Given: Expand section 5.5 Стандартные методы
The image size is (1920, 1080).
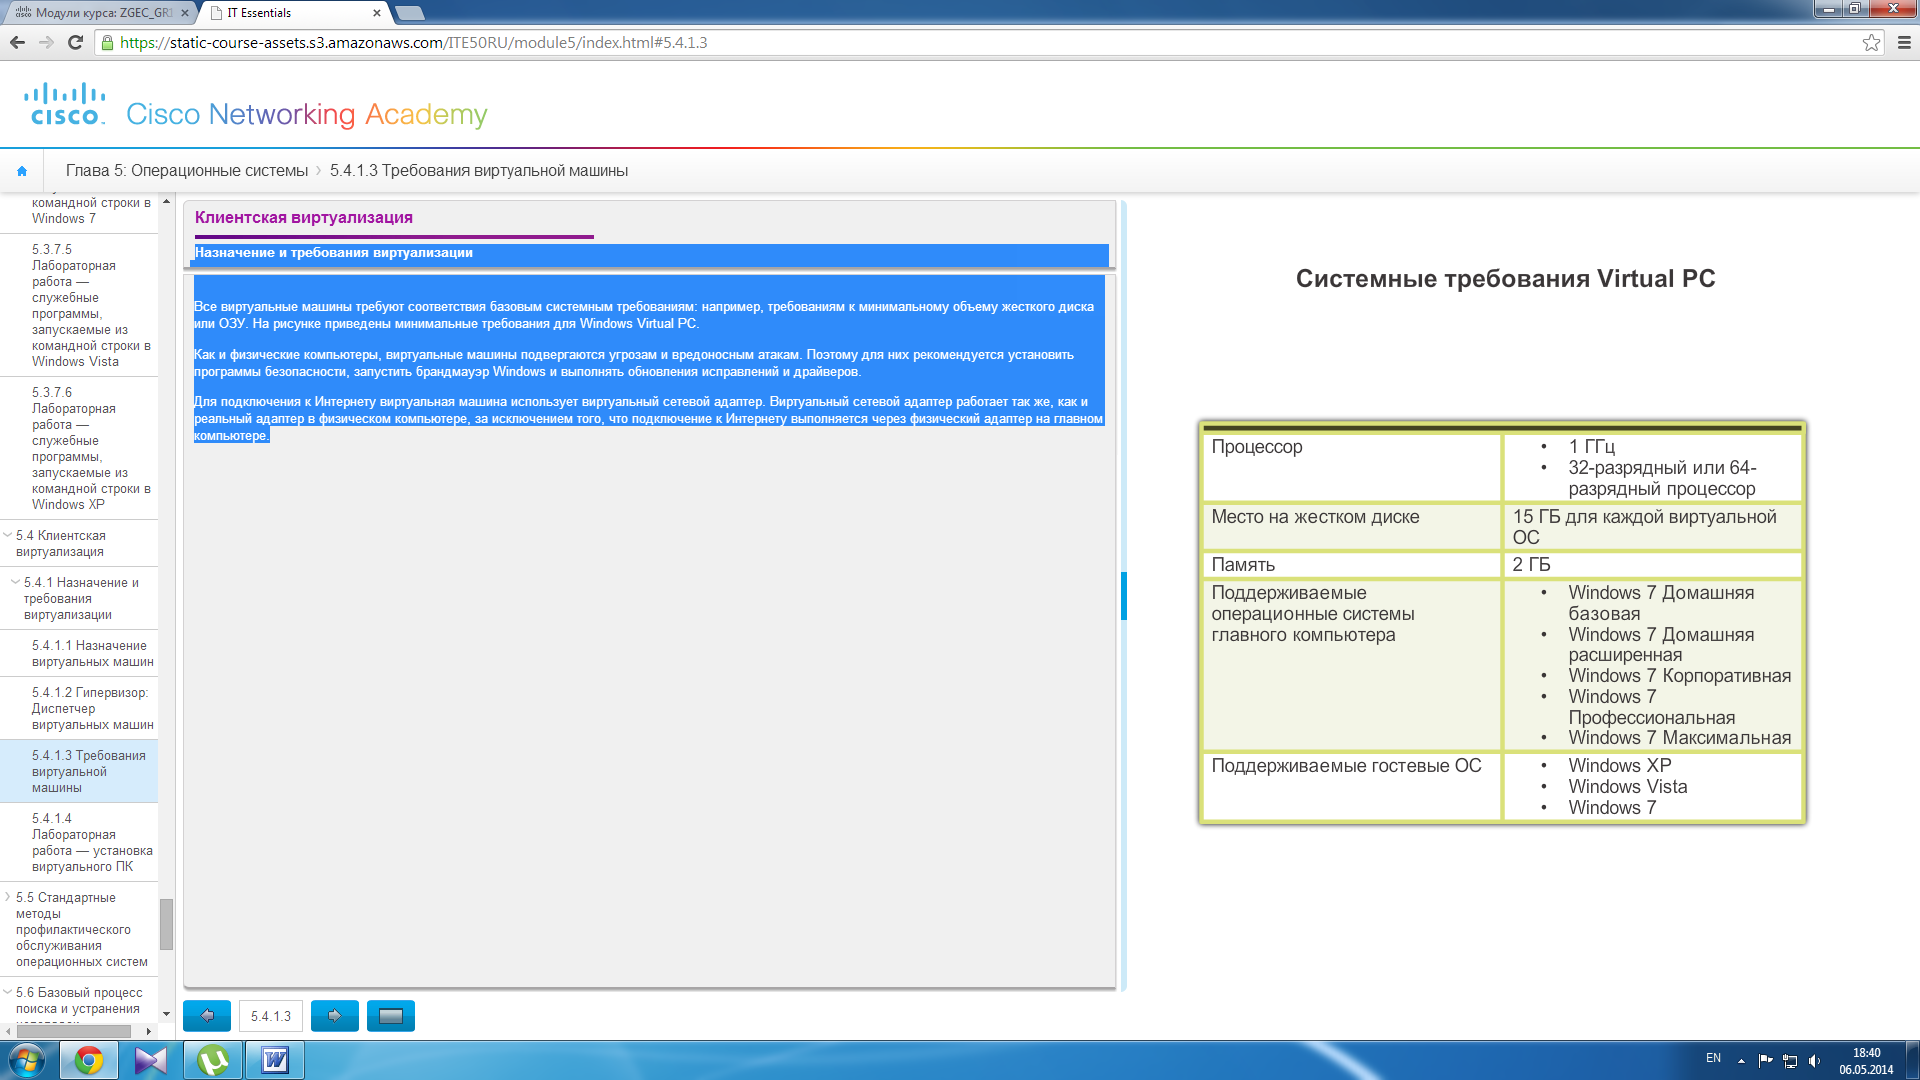Looking at the screenshot, I should click(8, 897).
